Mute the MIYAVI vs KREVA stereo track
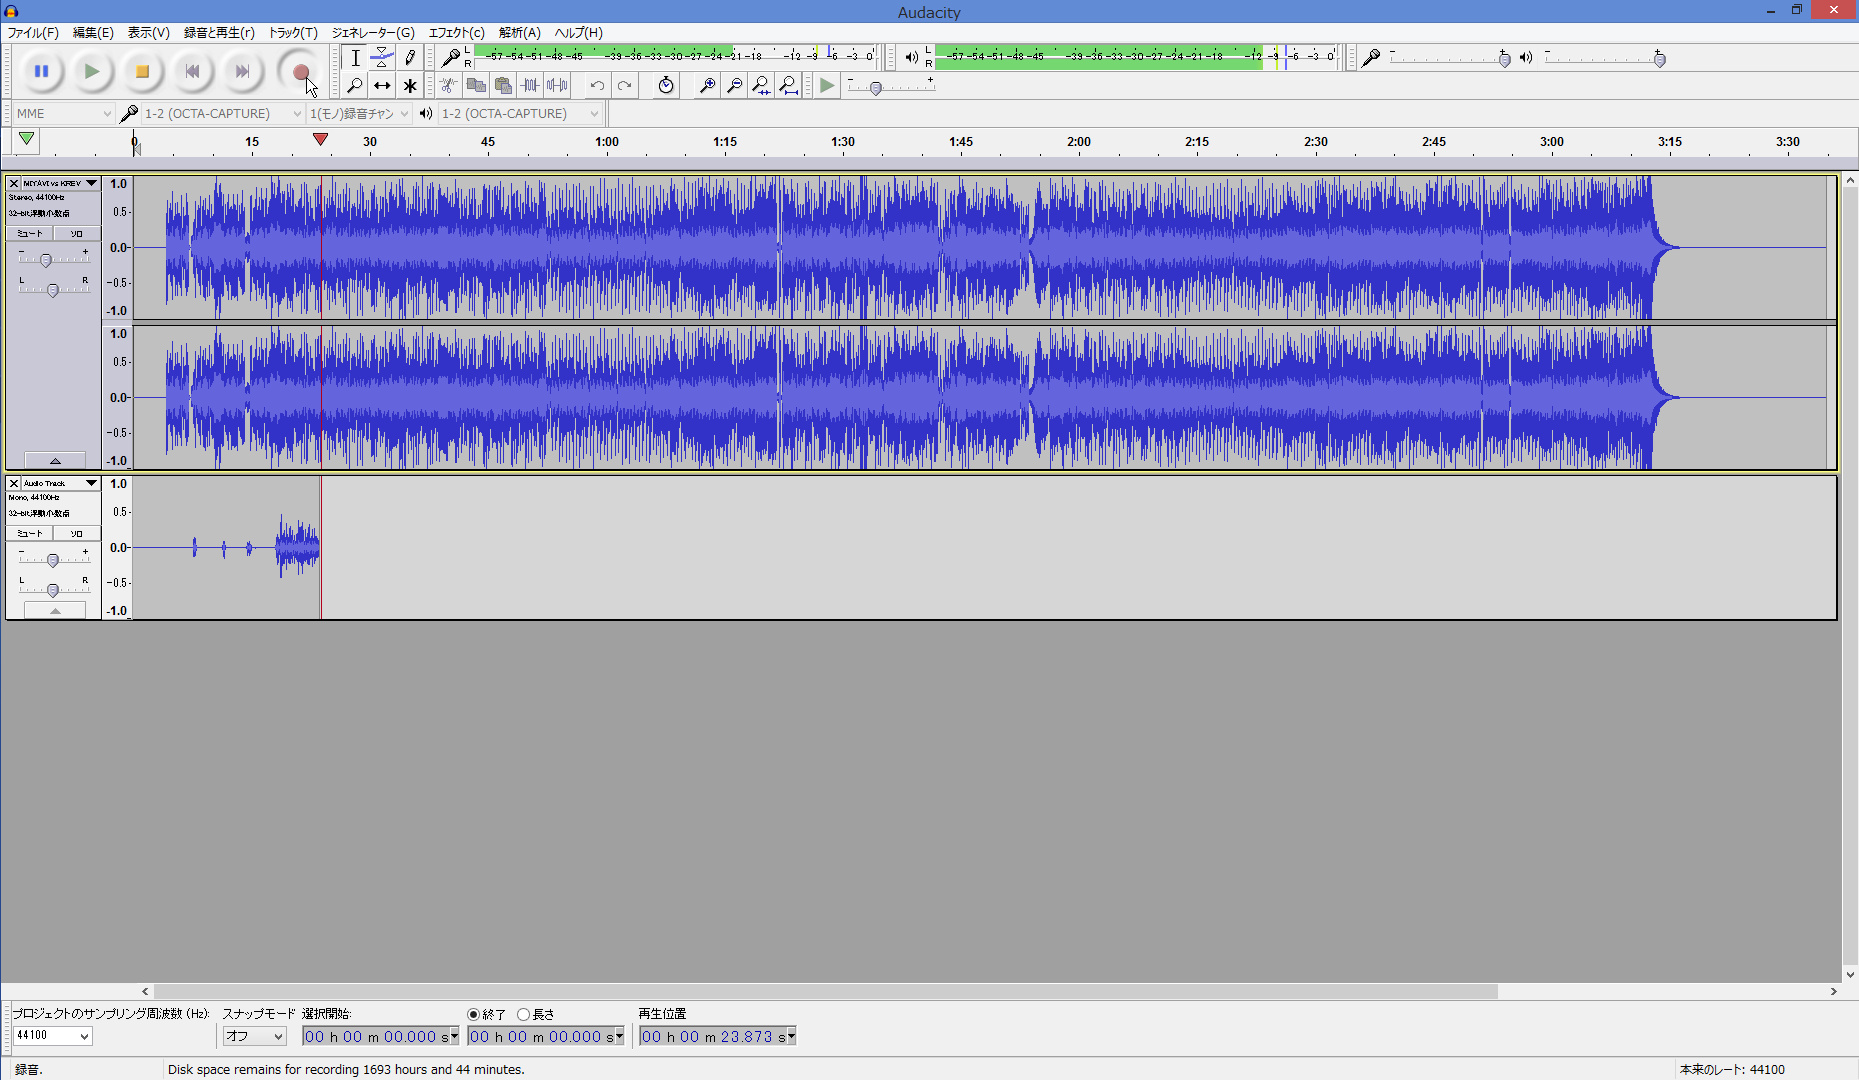This screenshot has height=1080, width=1859. (30, 234)
